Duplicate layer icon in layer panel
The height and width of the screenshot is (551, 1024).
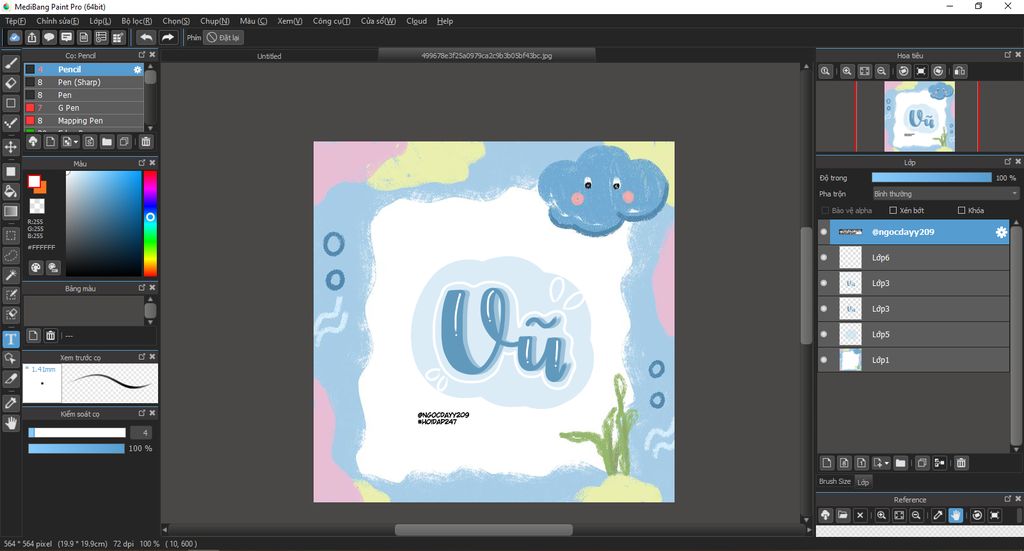(x=921, y=463)
